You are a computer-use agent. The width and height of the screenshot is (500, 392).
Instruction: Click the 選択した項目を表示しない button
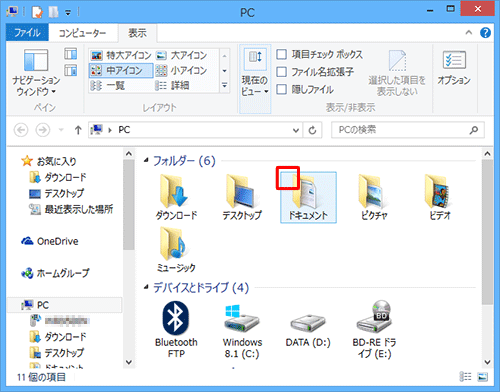tap(397, 73)
